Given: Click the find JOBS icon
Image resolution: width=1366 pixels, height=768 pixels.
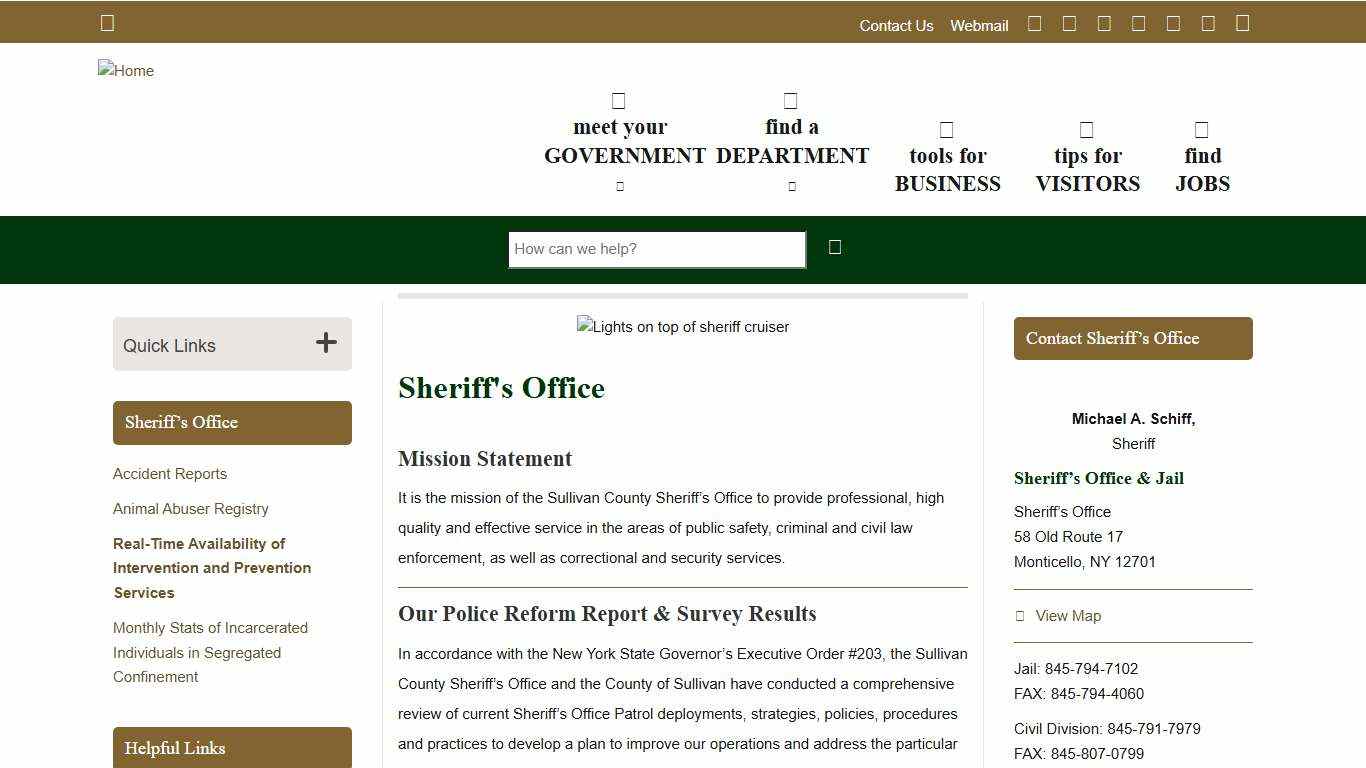Looking at the screenshot, I should pos(1200,128).
